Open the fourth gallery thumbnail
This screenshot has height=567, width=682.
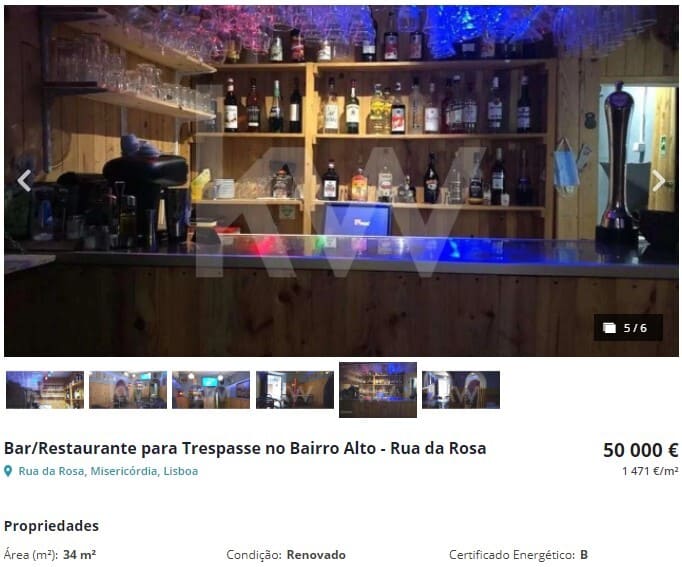click(x=295, y=390)
